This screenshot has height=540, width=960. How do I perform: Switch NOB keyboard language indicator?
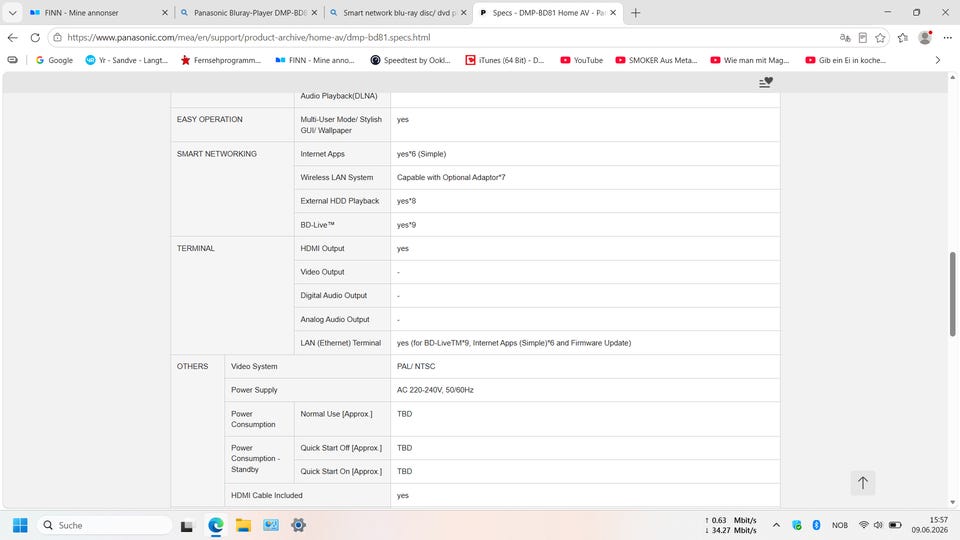click(840, 525)
